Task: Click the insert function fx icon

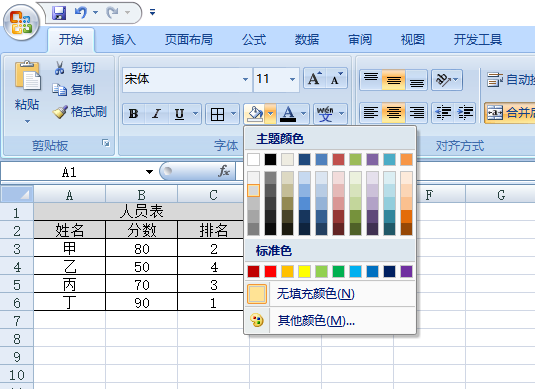Action: coord(224,171)
